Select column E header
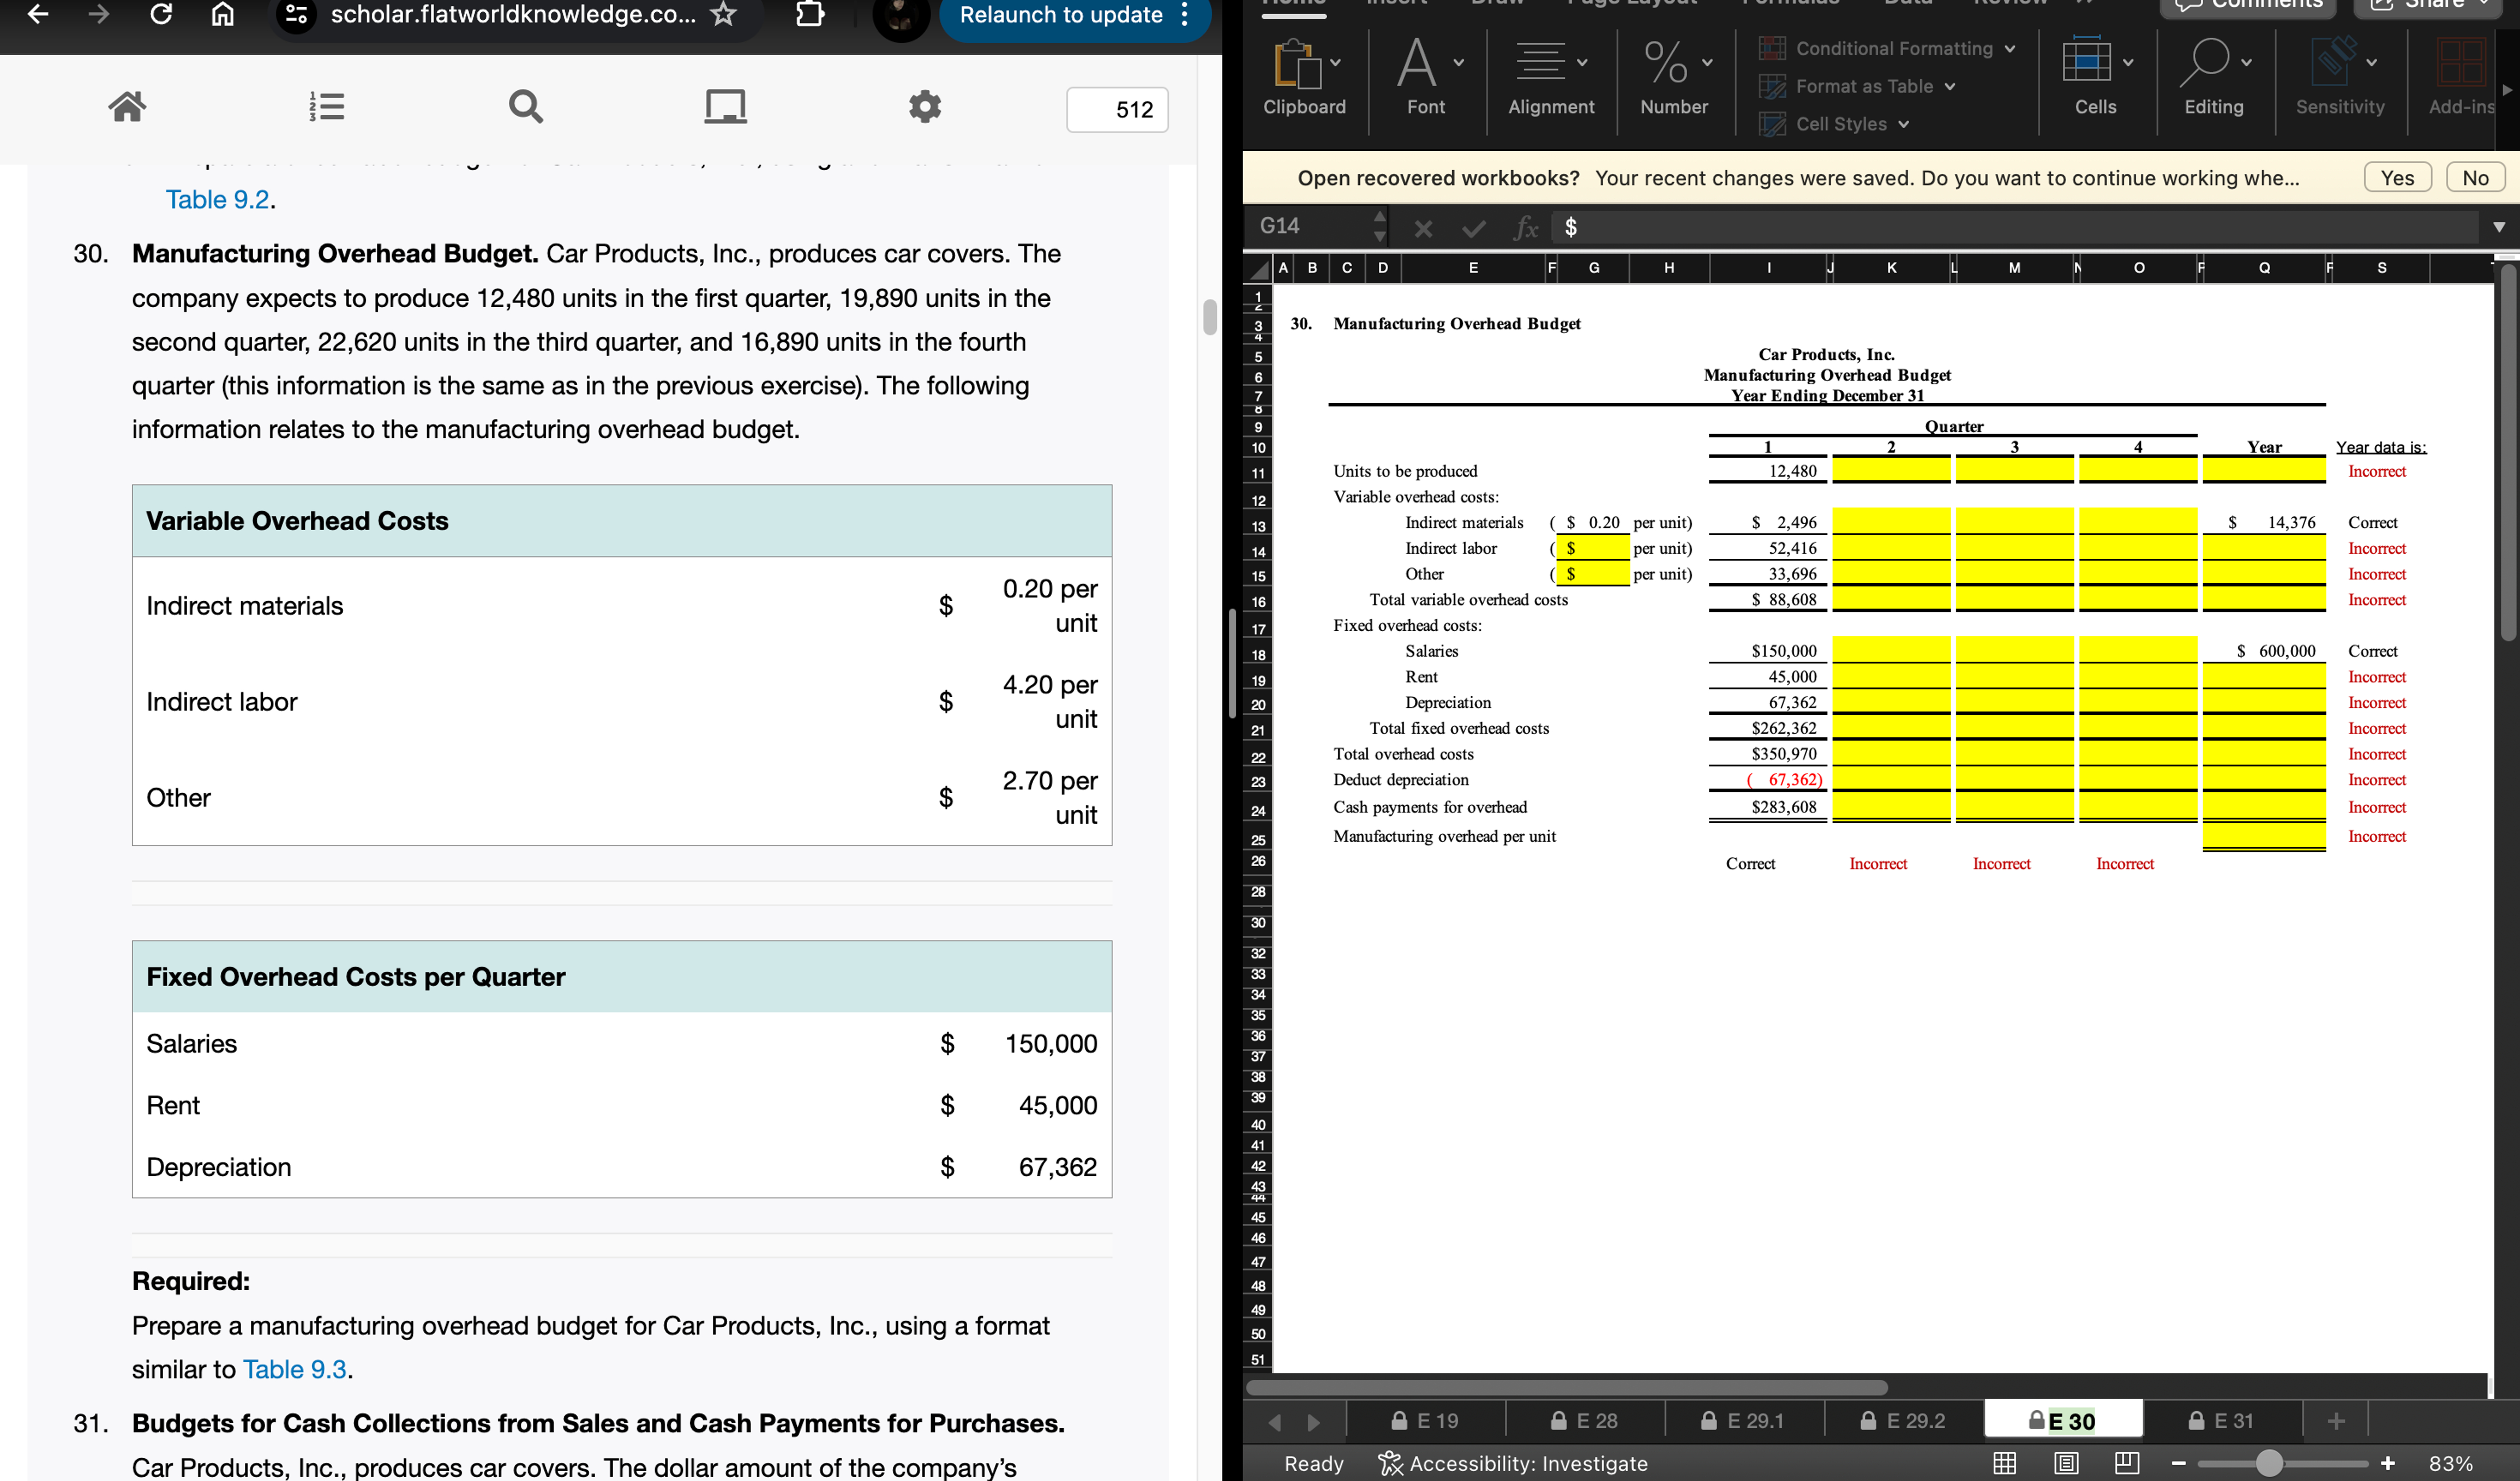 [1472, 268]
